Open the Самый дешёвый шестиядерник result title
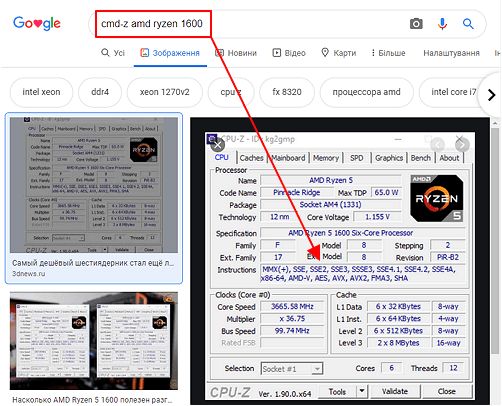The image size is (502, 406). point(93,263)
